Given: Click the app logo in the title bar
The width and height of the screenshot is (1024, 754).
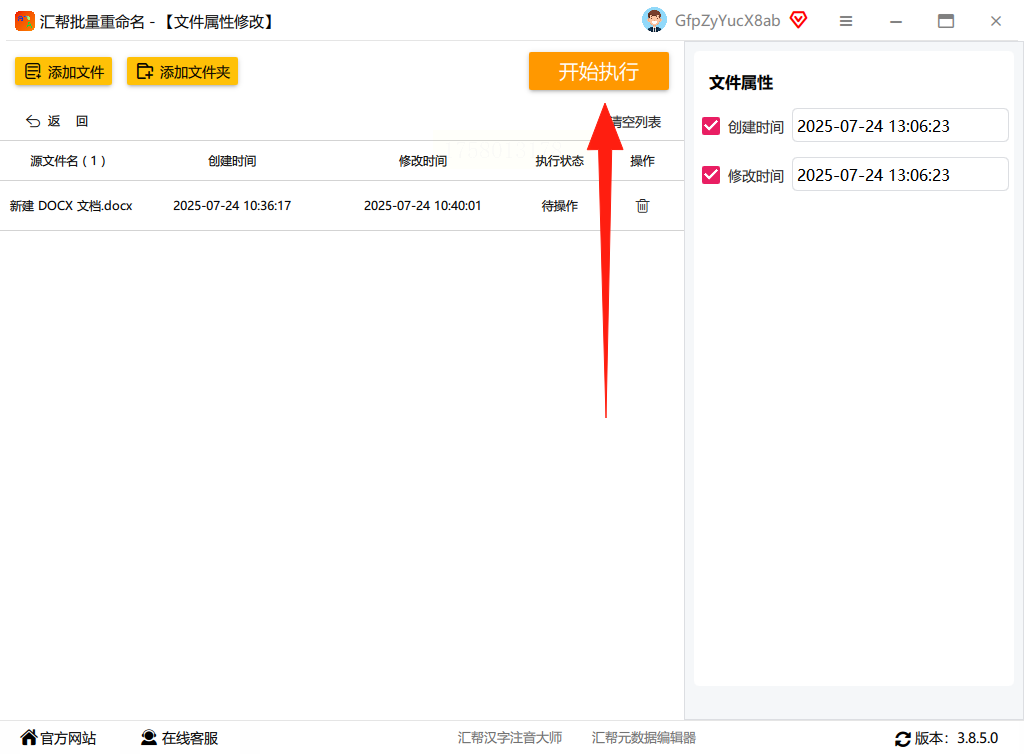Looking at the screenshot, I should pyautogui.click(x=25, y=22).
